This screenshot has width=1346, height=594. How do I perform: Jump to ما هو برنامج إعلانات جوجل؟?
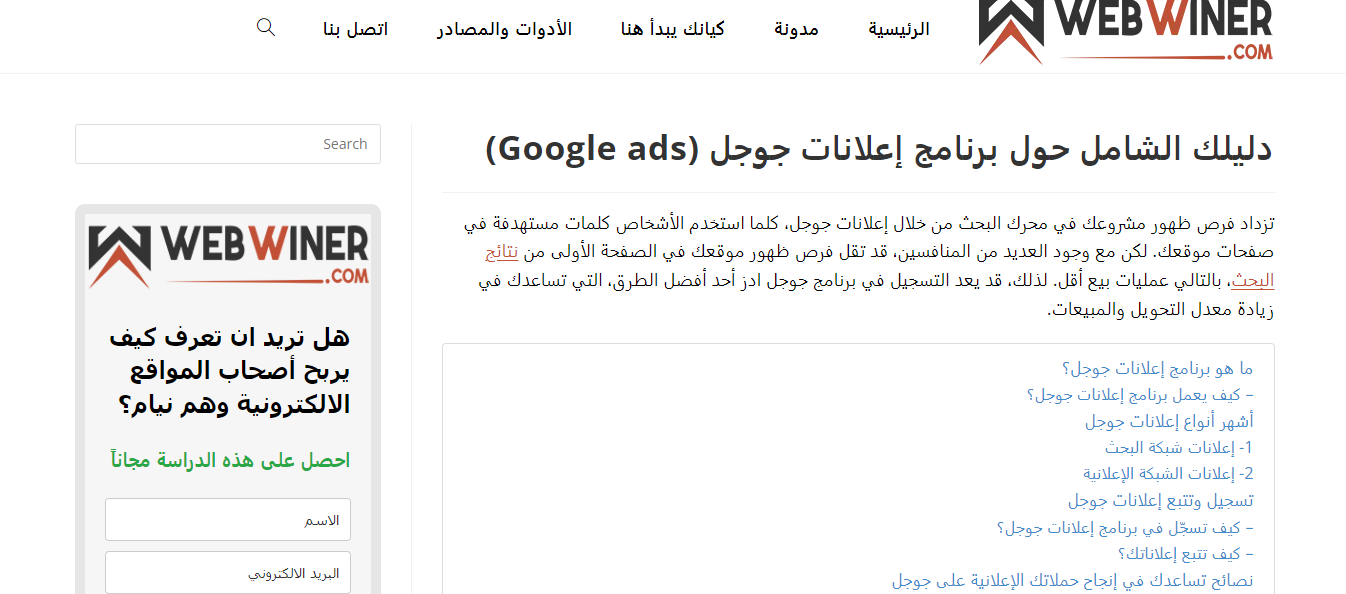[x=1157, y=369]
